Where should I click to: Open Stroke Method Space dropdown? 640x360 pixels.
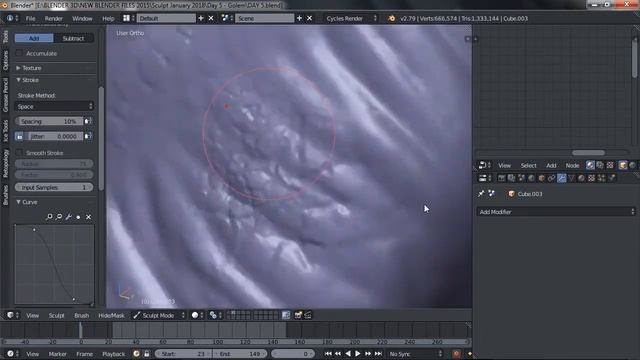pyautogui.click(x=54, y=107)
